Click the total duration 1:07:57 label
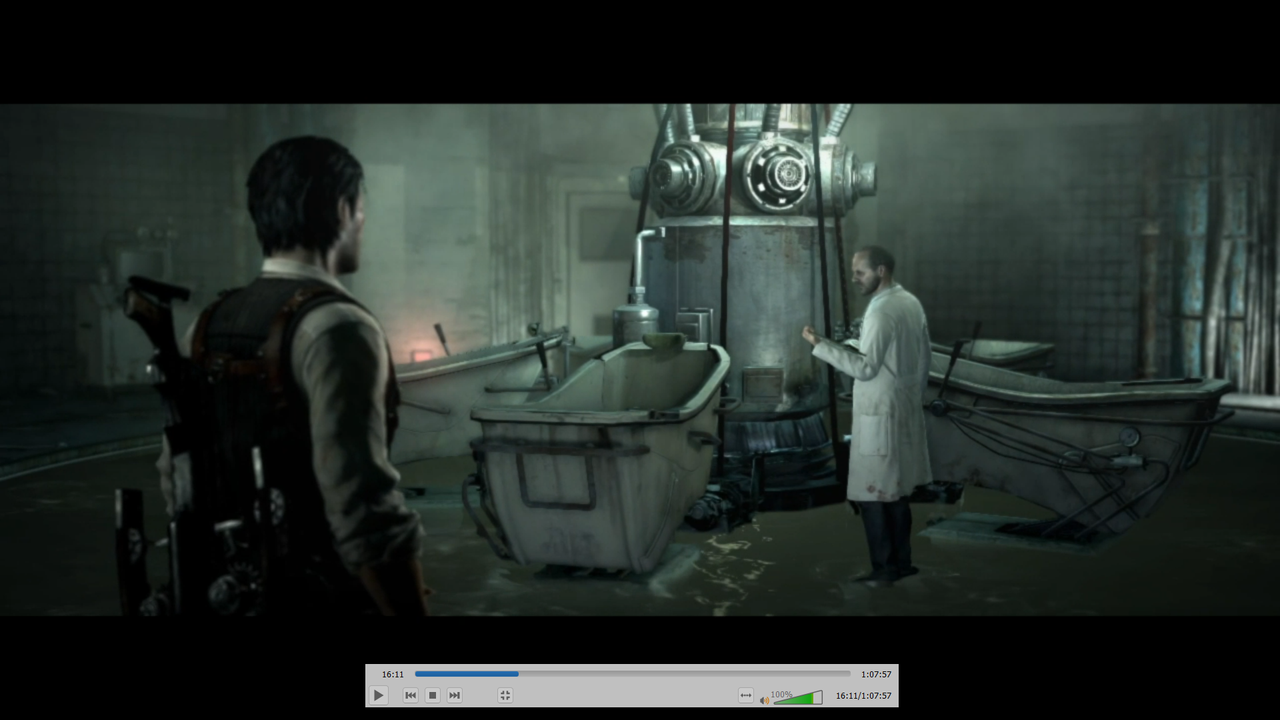 (876, 674)
